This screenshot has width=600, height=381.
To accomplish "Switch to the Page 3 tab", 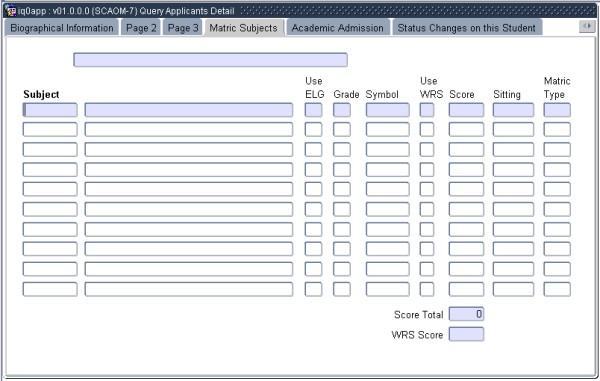I will point(183,28).
